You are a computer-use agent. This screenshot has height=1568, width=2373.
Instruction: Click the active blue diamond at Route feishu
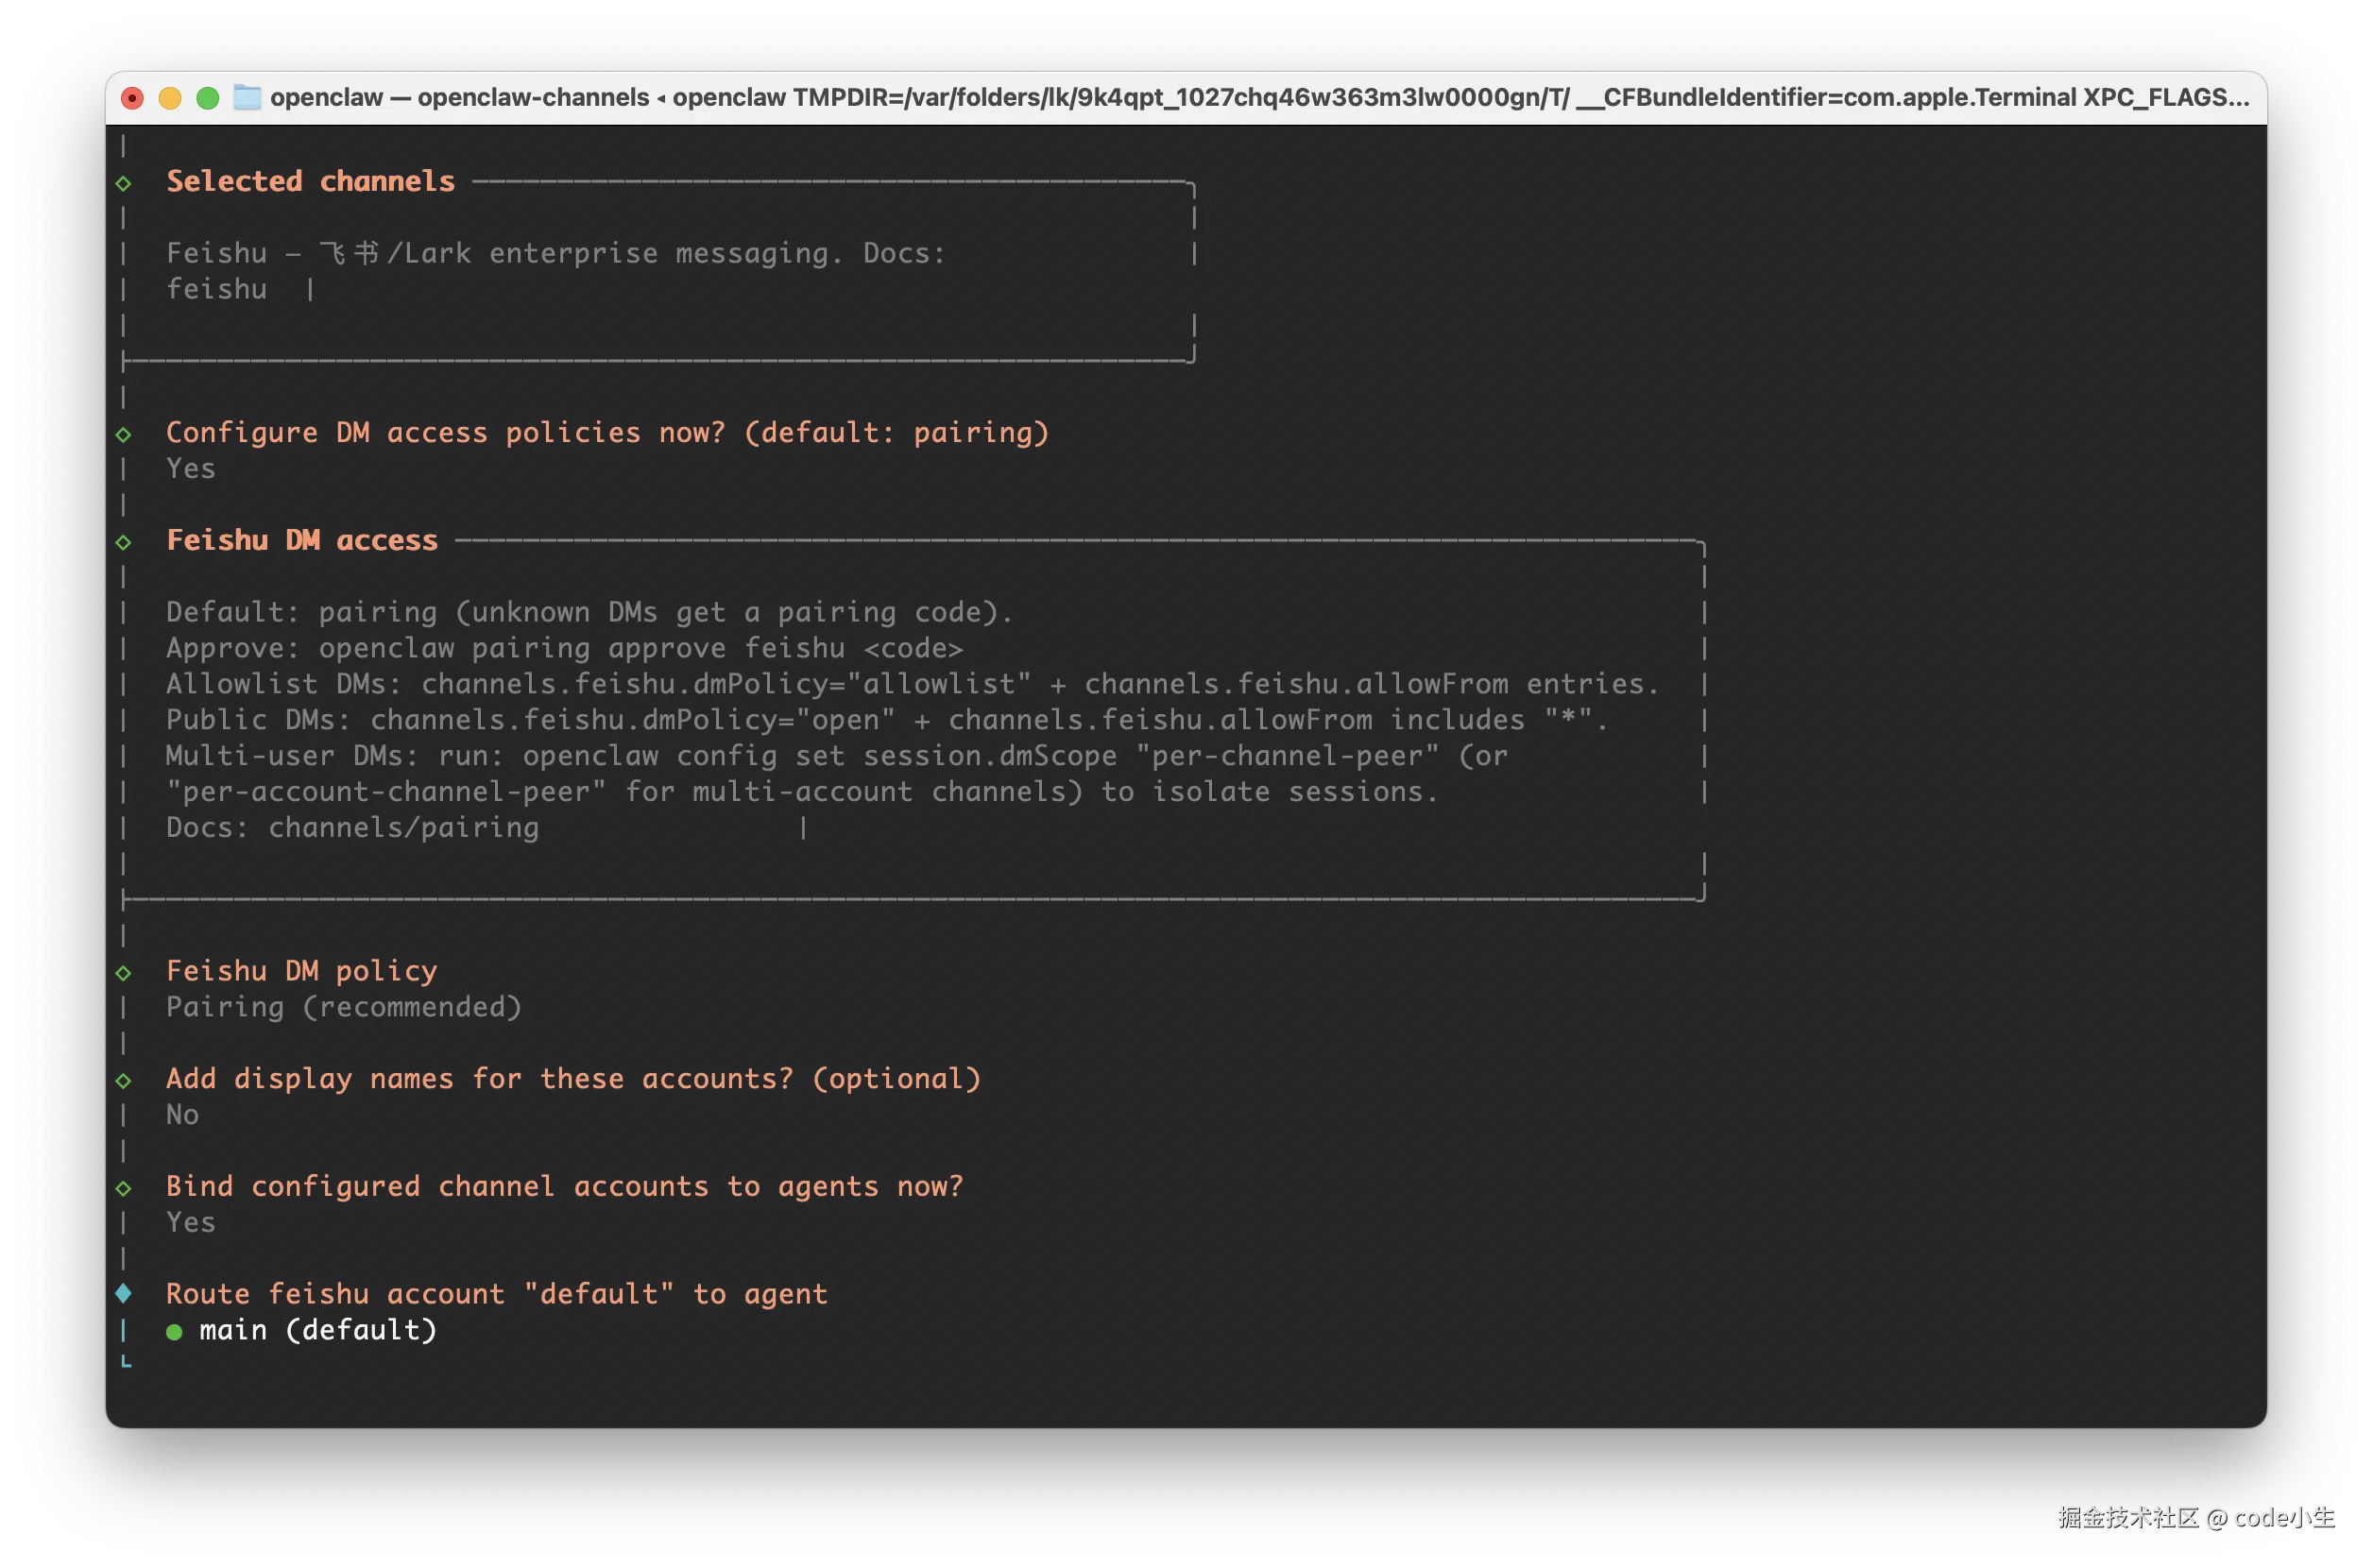tap(123, 1293)
